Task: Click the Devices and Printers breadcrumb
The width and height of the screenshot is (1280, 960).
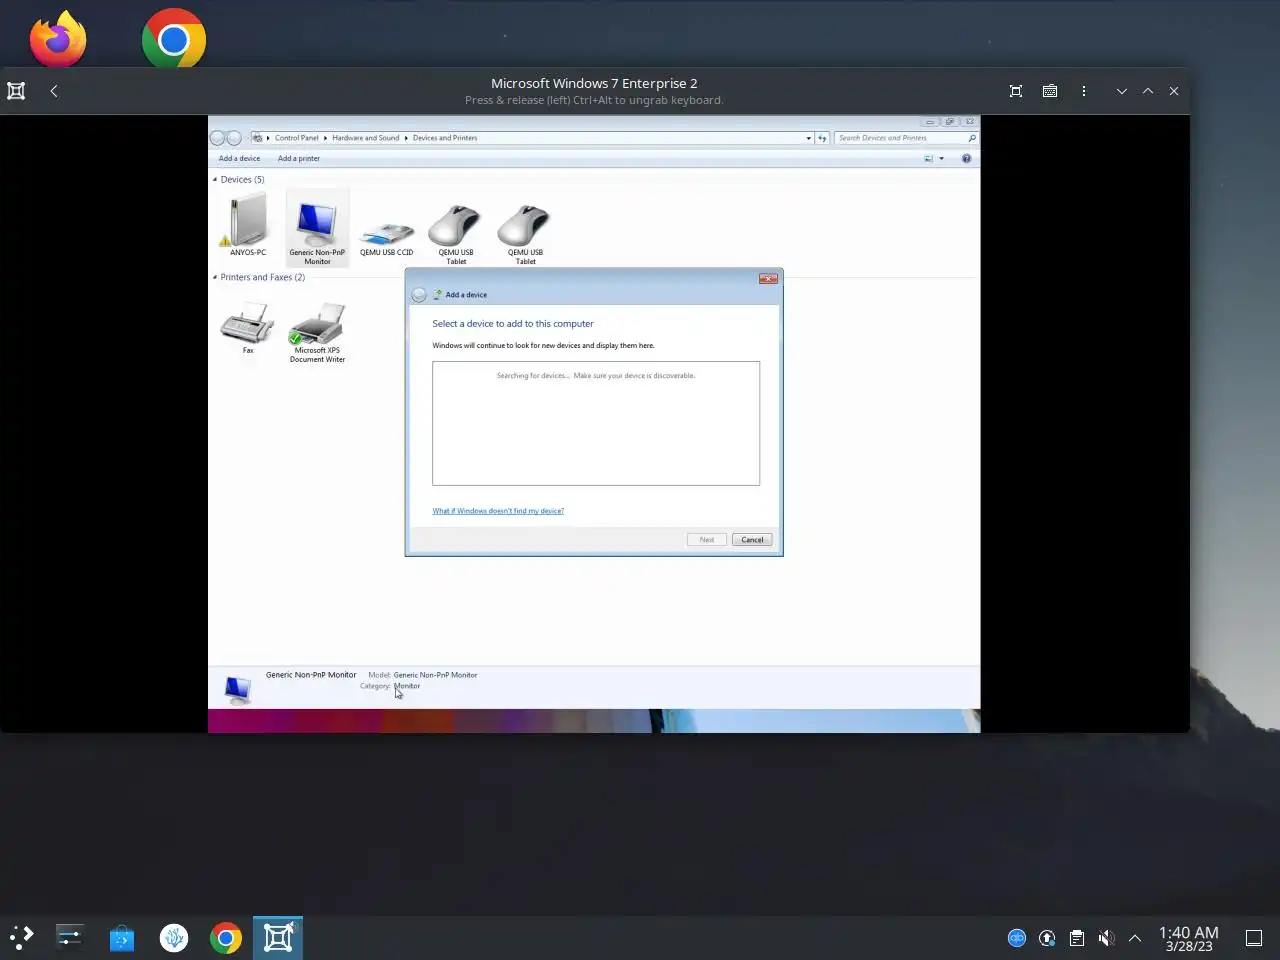Action: (x=445, y=138)
